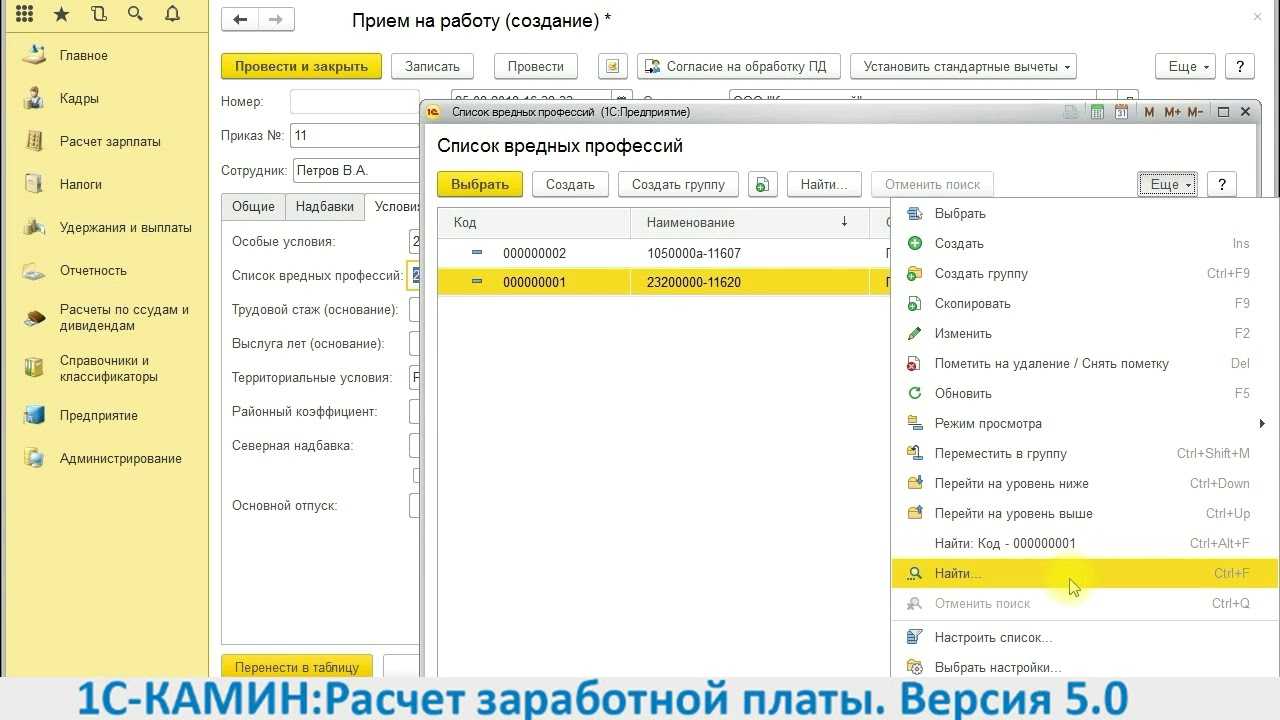Open the calendar icon in dialog title bar

1121,112
